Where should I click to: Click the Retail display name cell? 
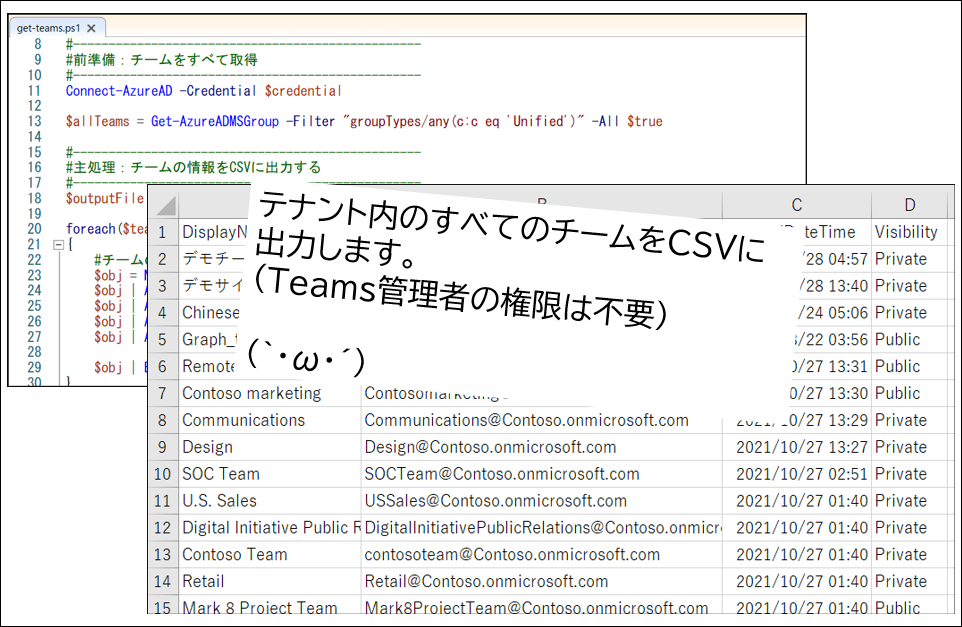click(270, 582)
